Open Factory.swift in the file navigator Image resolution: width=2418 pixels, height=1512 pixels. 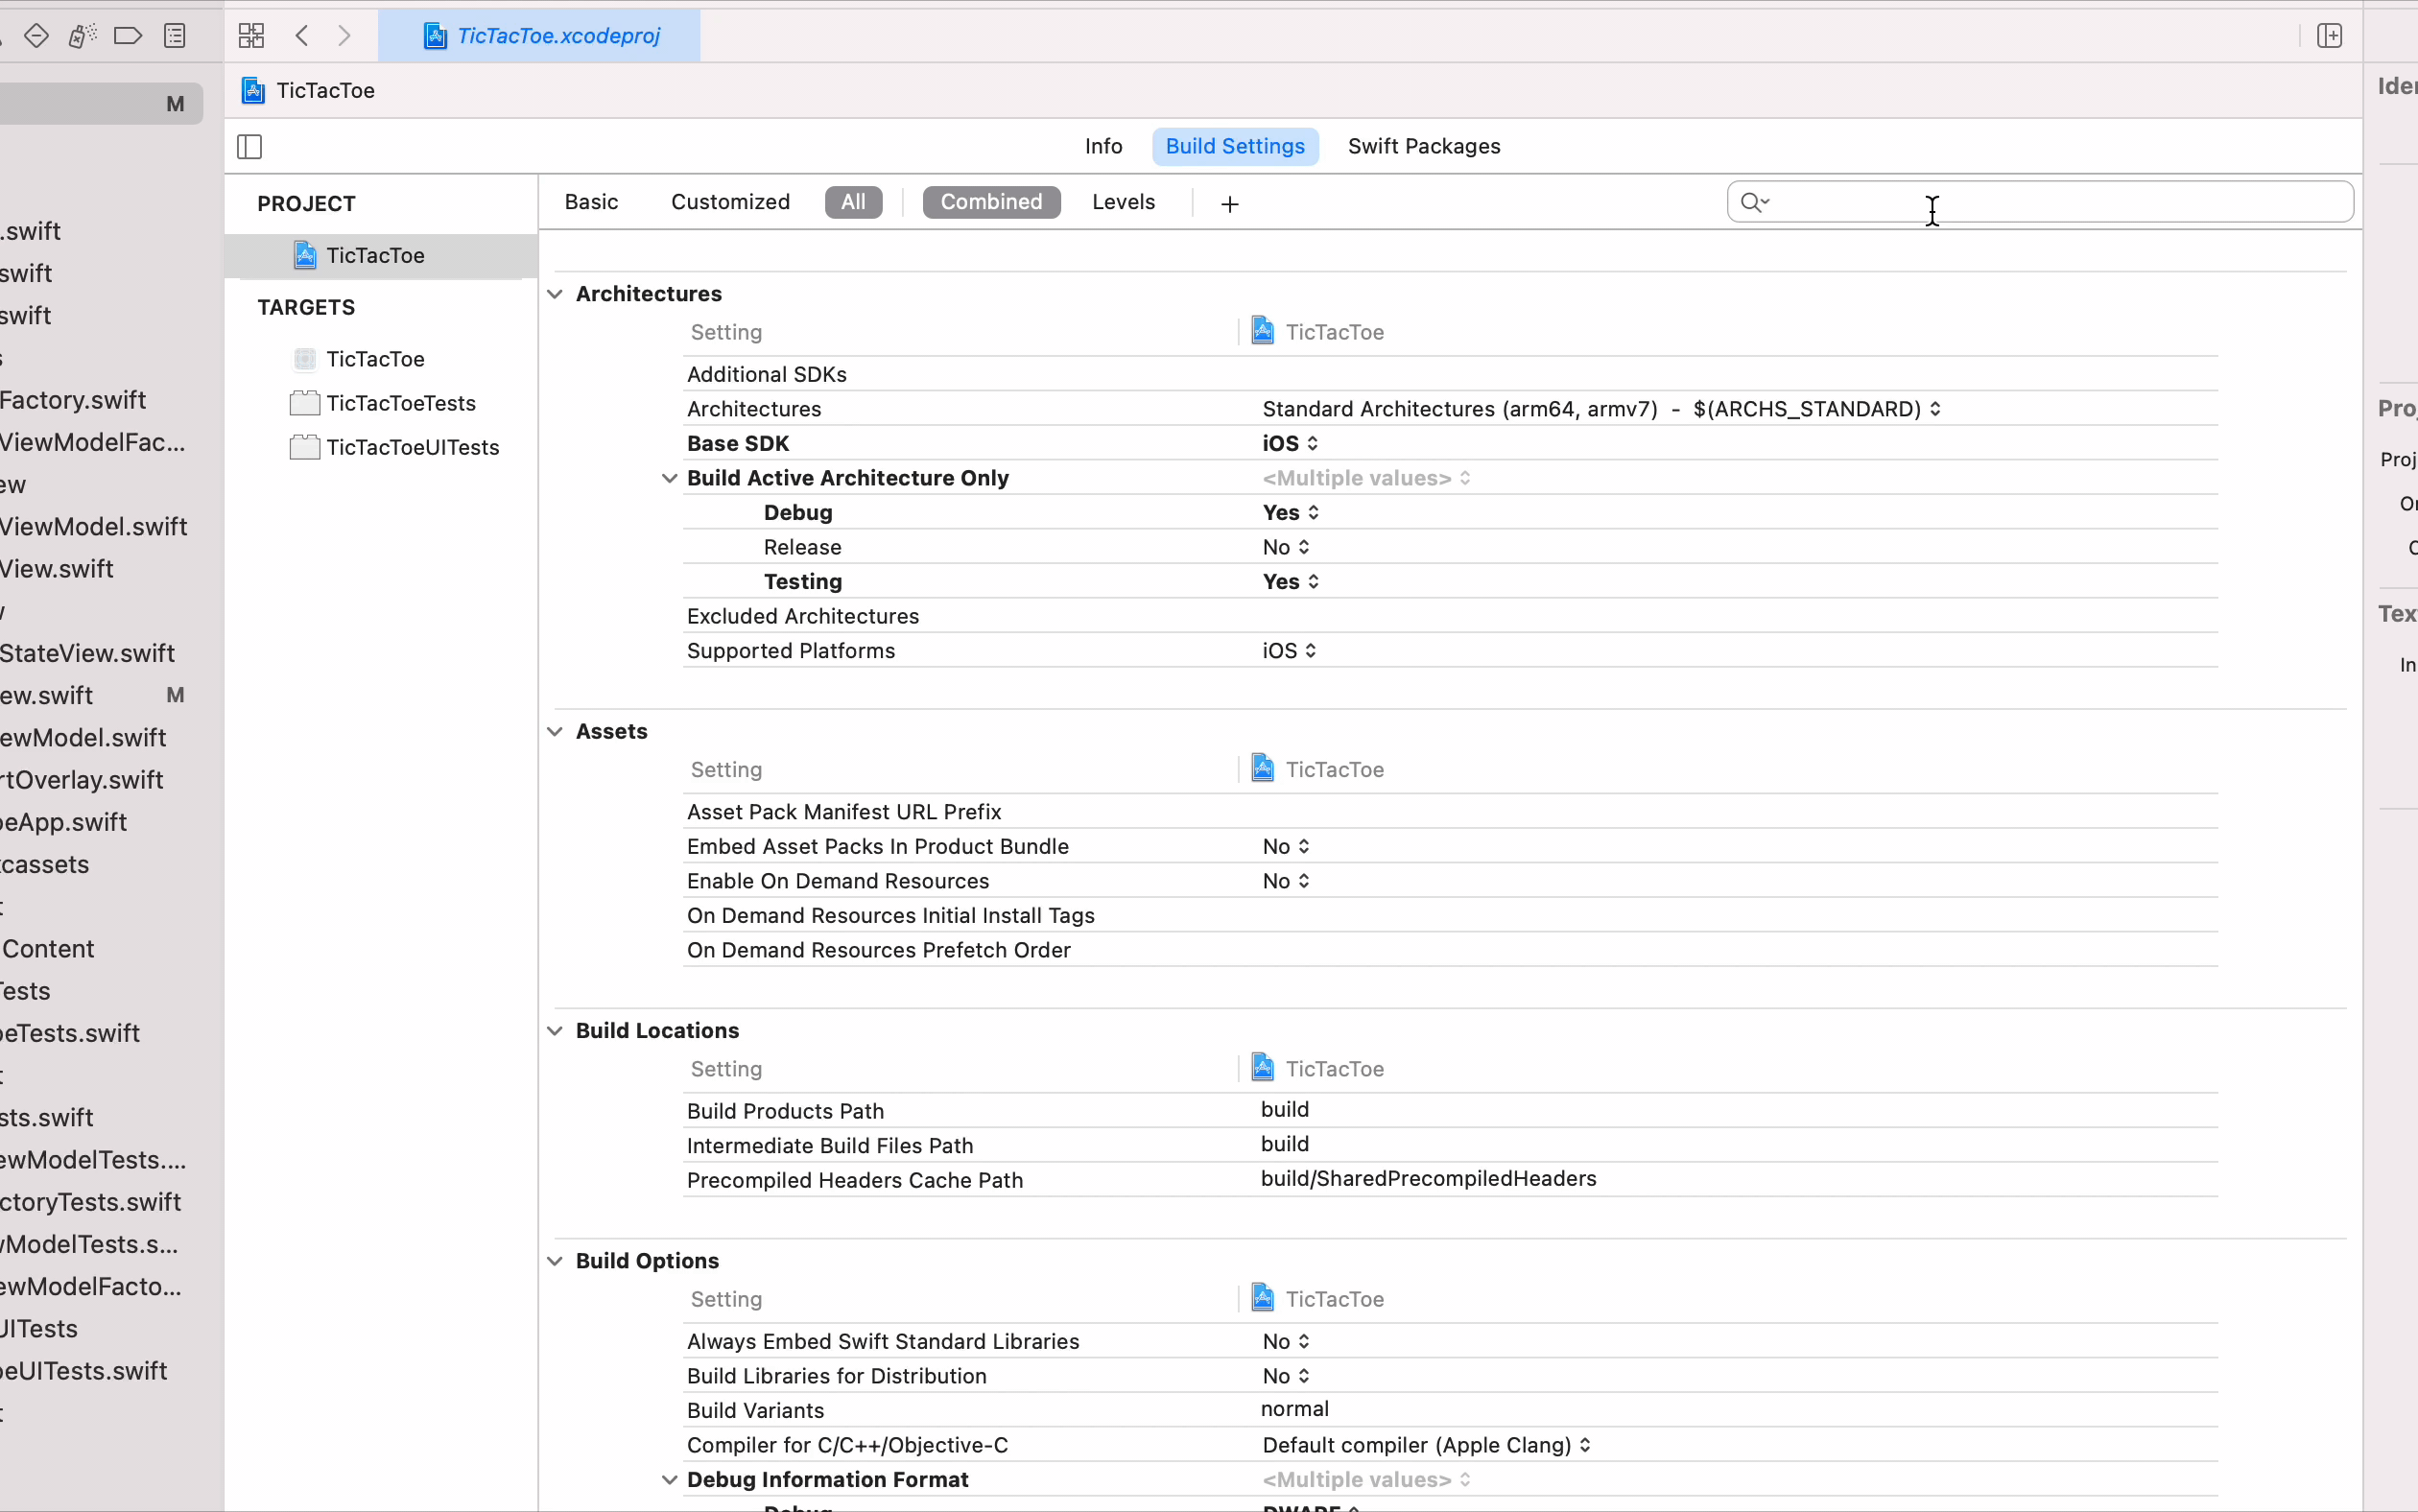(x=73, y=400)
